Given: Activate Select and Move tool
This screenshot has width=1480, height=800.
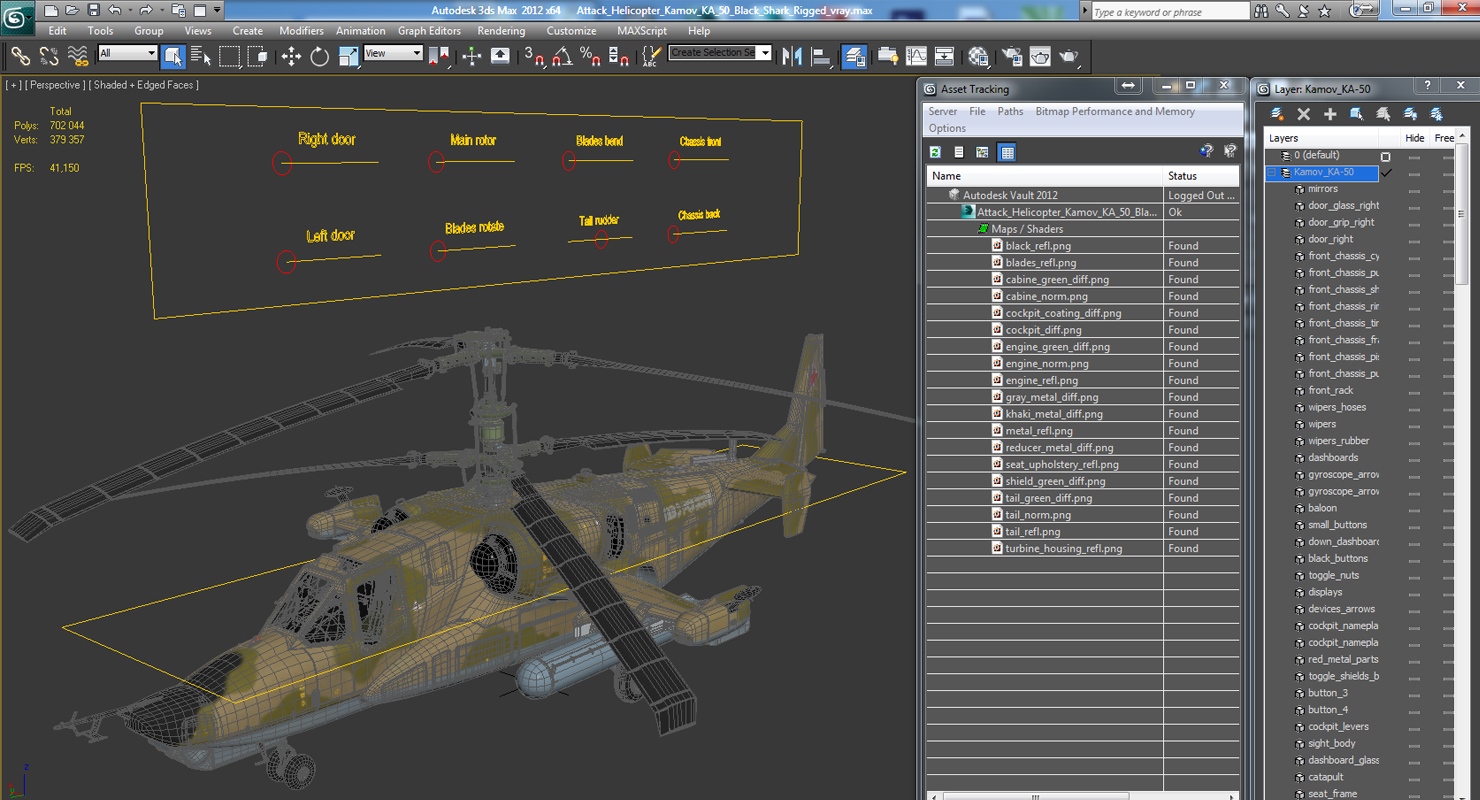Looking at the screenshot, I should [x=291, y=57].
